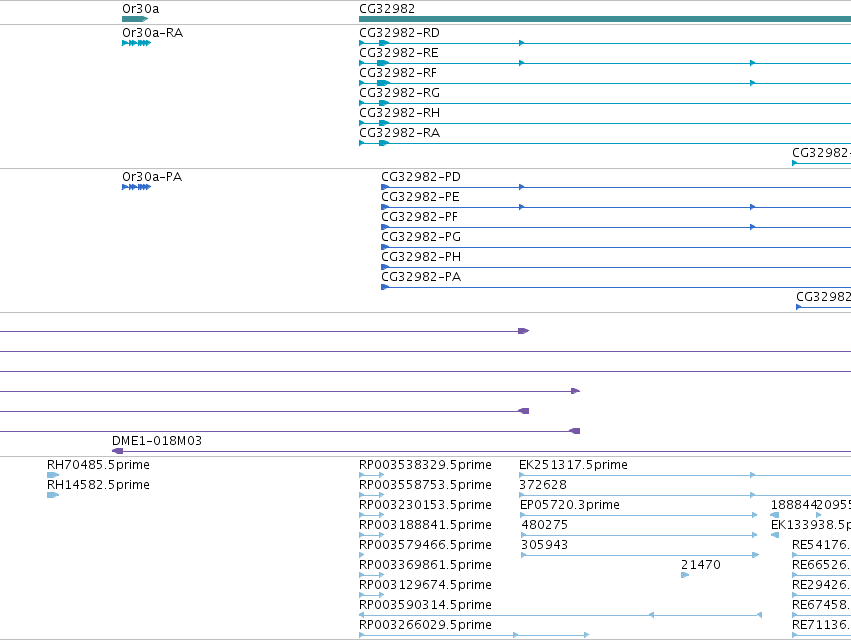851x640 pixels.
Task: Click the RH70485.5prime arrow glyph
Action: (x=53, y=475)
